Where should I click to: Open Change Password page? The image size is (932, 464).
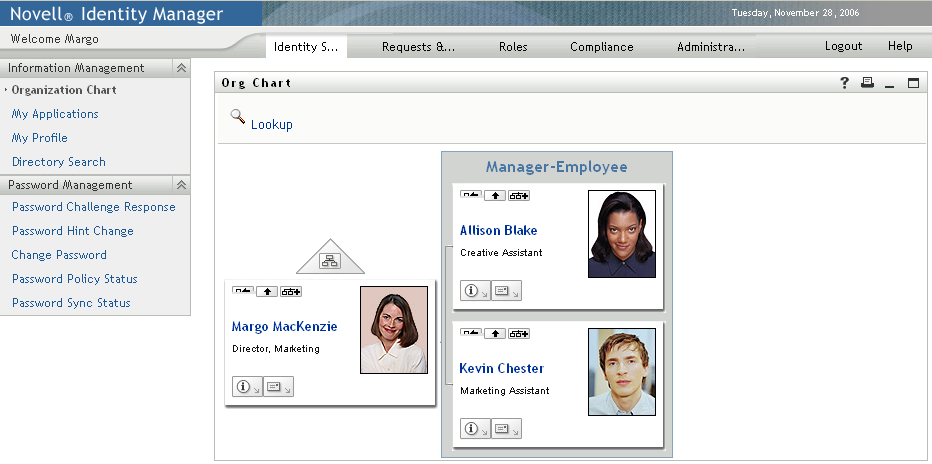[x=59, y=255]
